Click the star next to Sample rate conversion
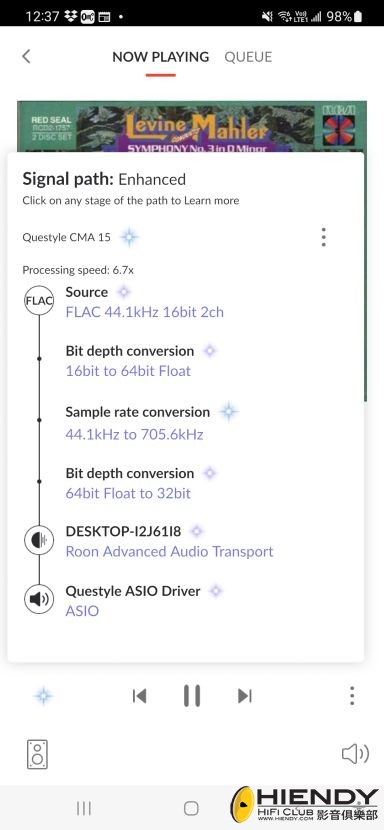Image resolution: width=384 pixels, height=830 pixels. click(x=228, y=411)
